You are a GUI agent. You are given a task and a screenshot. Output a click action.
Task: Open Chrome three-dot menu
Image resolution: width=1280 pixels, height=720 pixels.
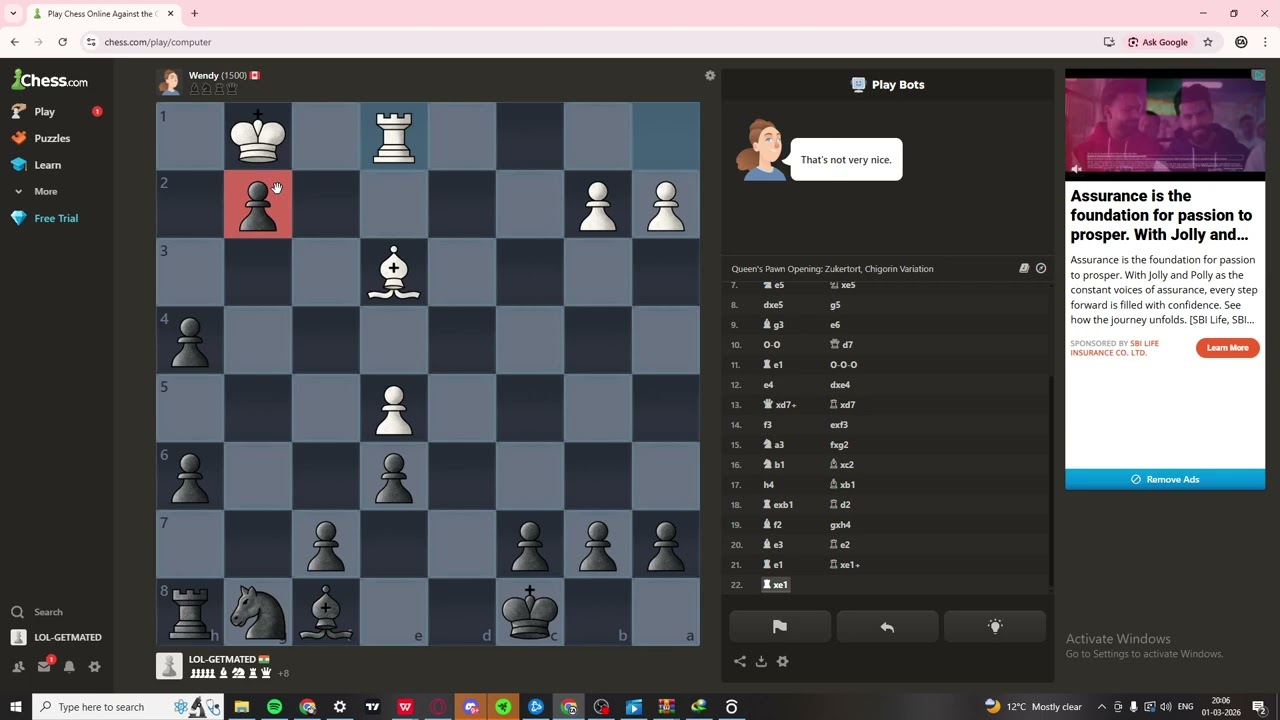(x=1266, y=42)
